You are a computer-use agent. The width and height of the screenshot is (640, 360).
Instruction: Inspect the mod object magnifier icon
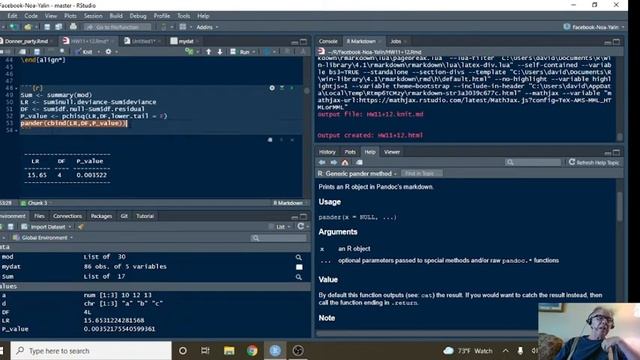[299, 257]
